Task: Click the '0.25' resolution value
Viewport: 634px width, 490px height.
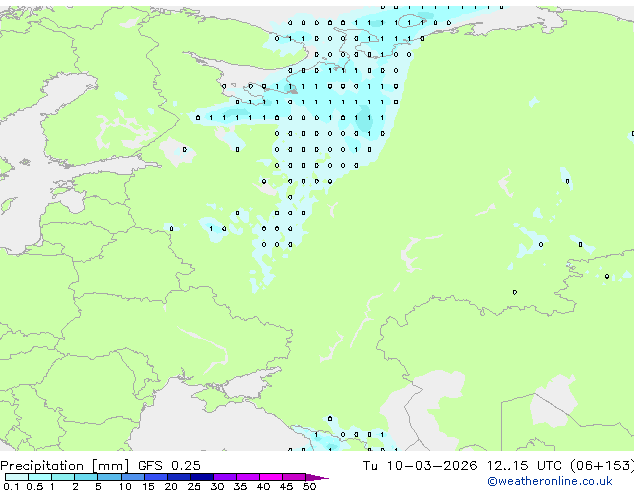Action: (186, 465)
